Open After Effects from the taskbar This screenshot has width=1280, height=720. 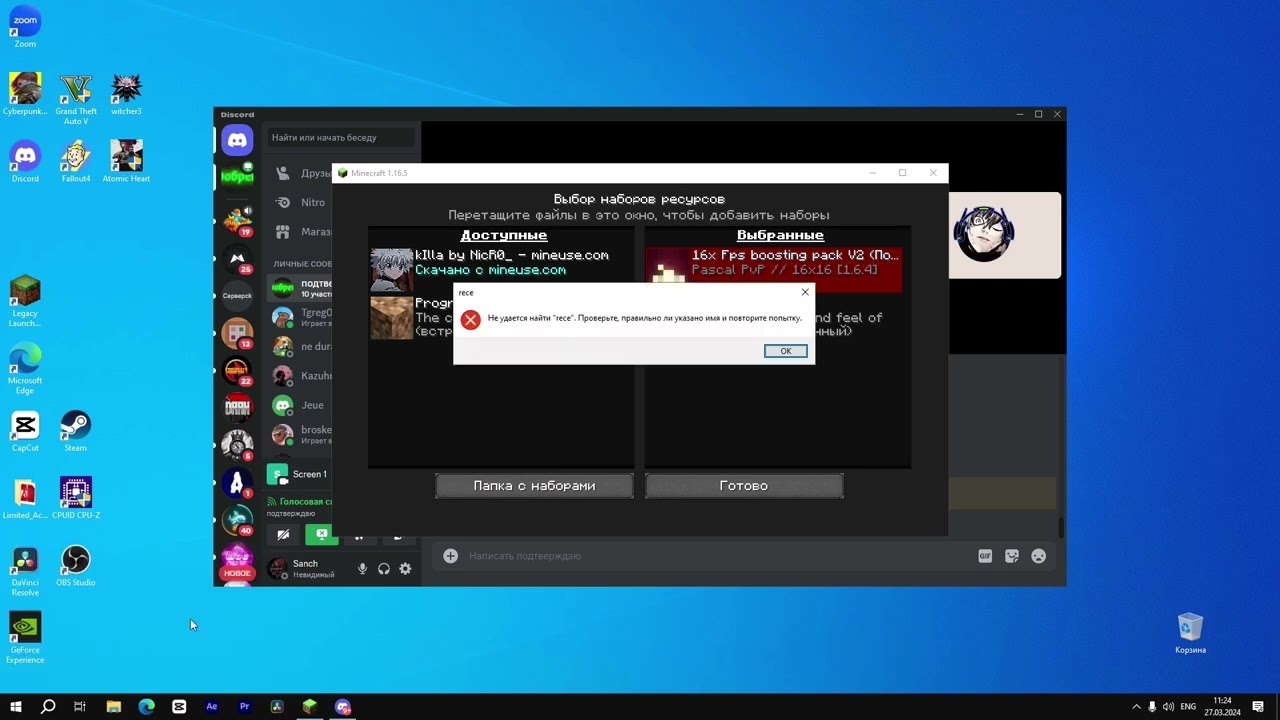pyautogui.click(x=211, y=707)
